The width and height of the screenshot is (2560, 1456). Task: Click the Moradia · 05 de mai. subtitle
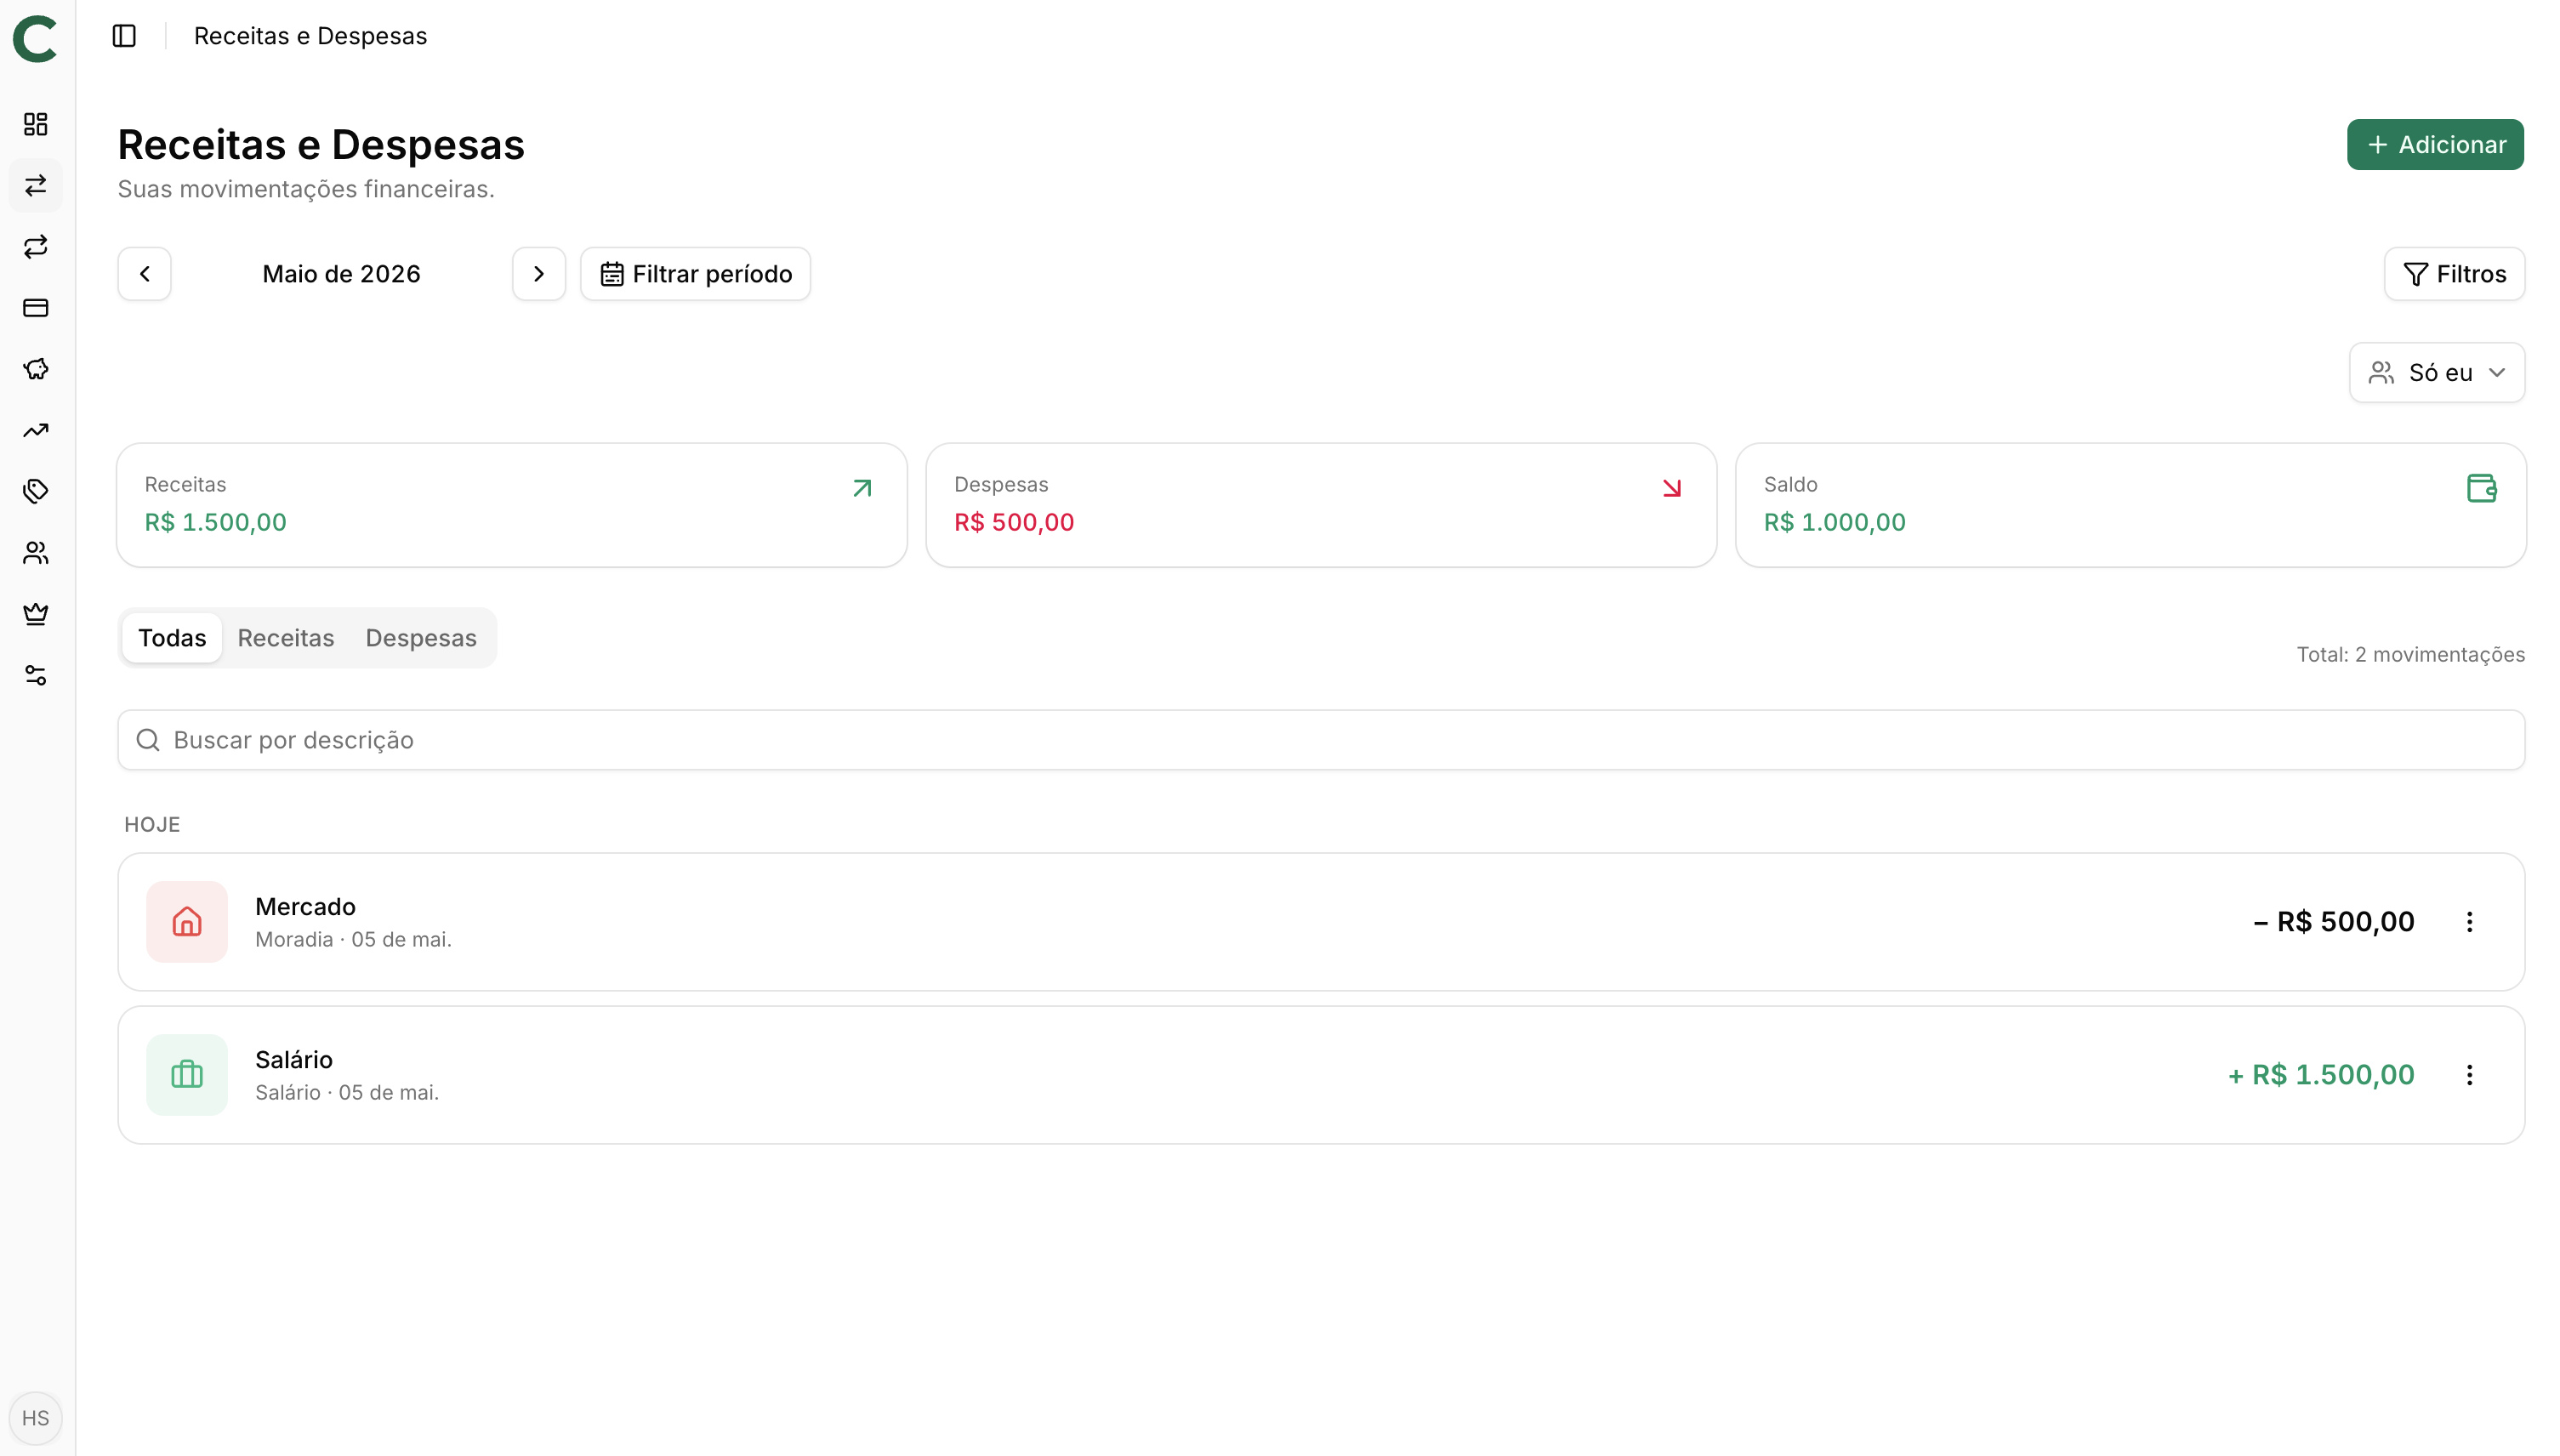pyautogui.click(x=353, y=939)
